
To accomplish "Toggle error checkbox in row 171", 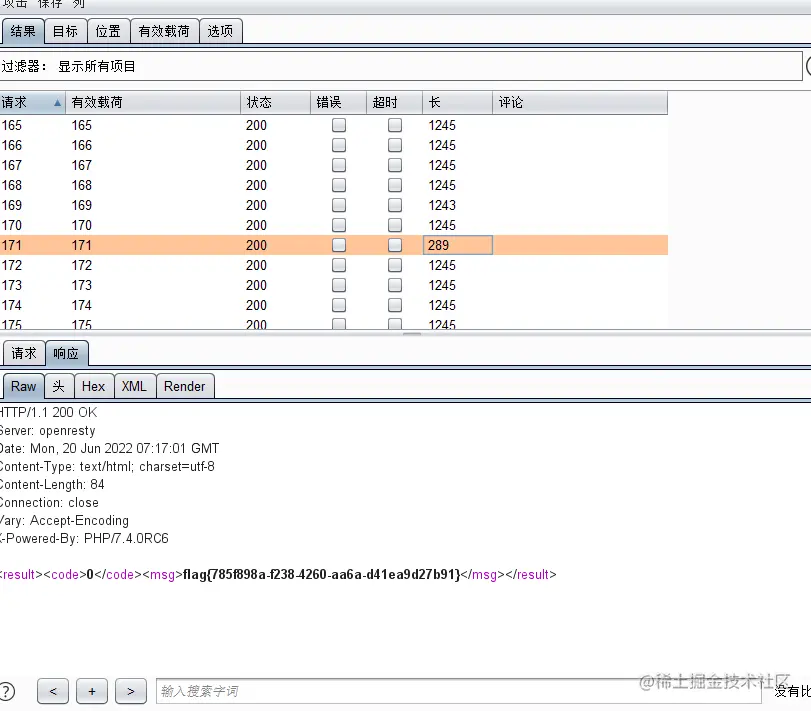I will (x=339, y=245).
